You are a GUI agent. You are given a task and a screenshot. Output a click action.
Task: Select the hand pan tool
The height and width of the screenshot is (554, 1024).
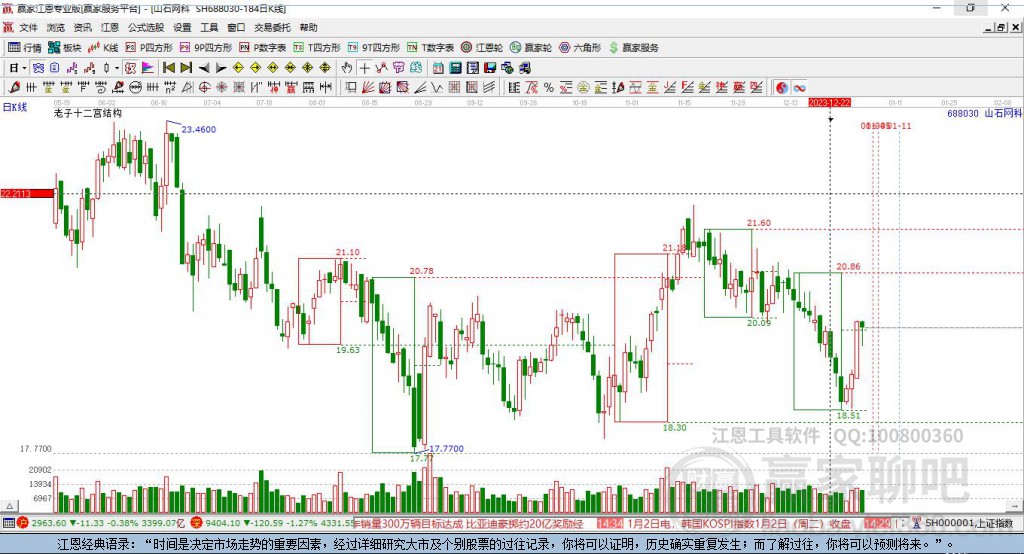347,68
